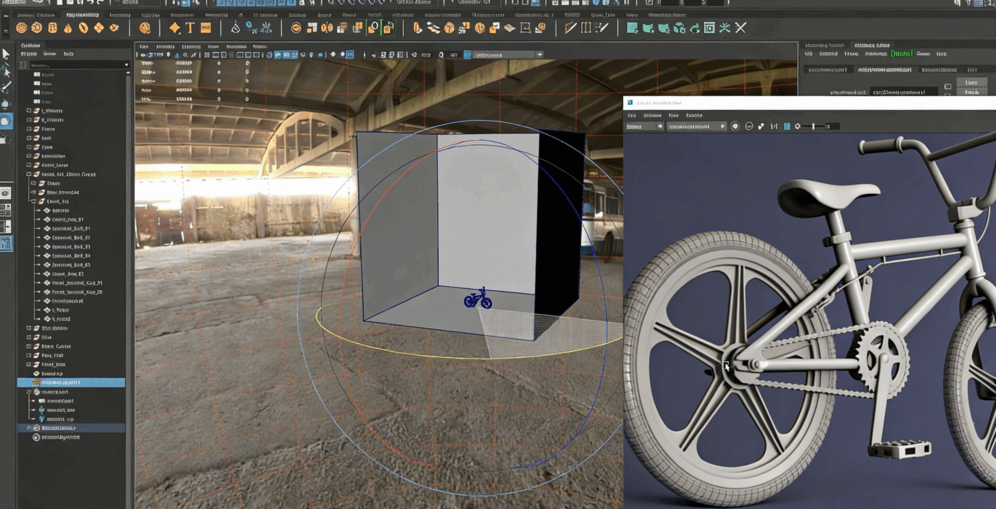Click the orange diamond shelf icon beside 'T'
Screen dimensions: 996x509
tap(174, 28)
